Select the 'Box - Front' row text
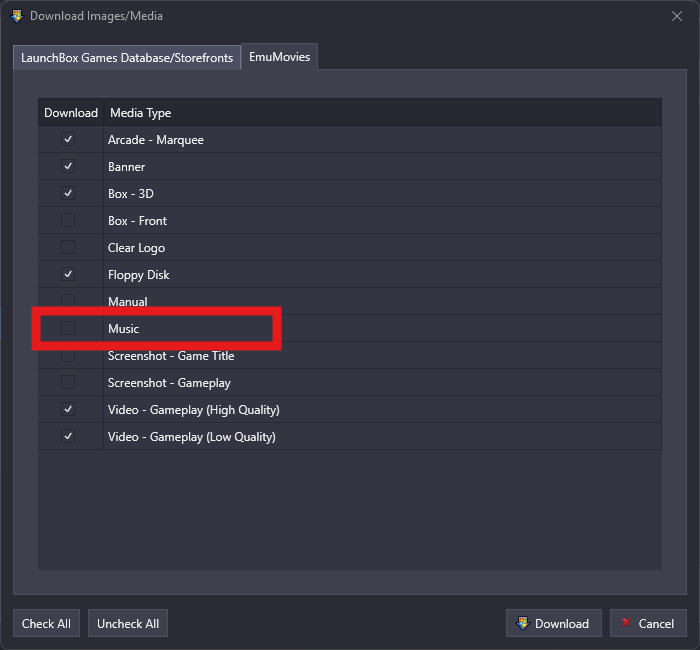This screenshot has width=700, height=650. point(137,221)
